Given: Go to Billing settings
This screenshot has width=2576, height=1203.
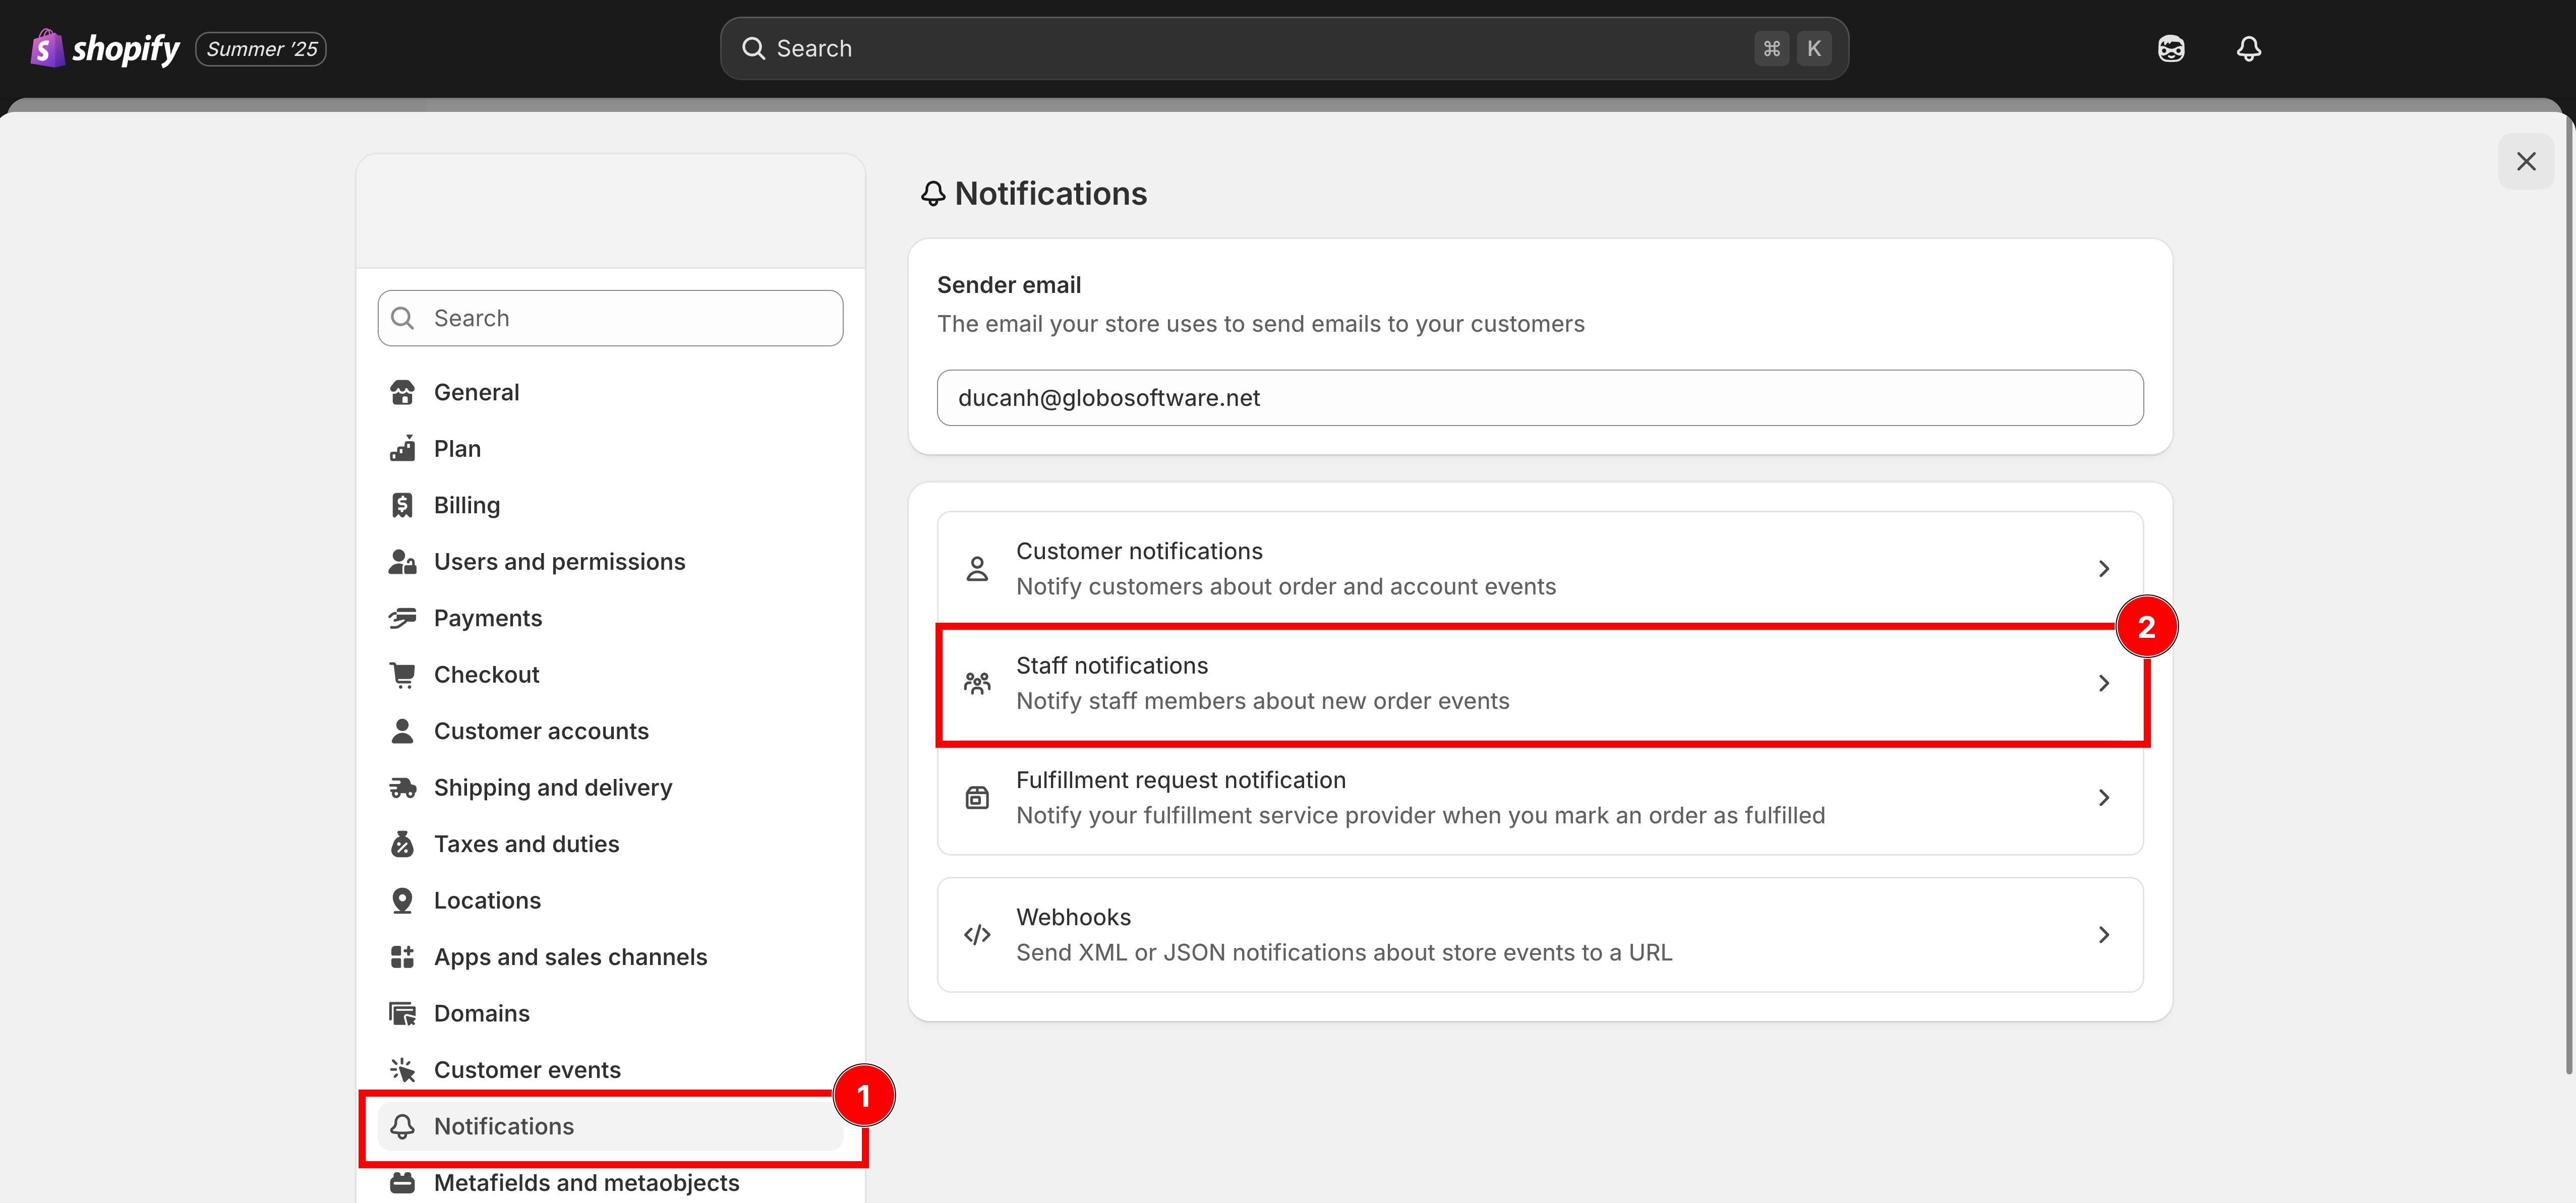Looking at the screenshot, I should pos(610,505).
